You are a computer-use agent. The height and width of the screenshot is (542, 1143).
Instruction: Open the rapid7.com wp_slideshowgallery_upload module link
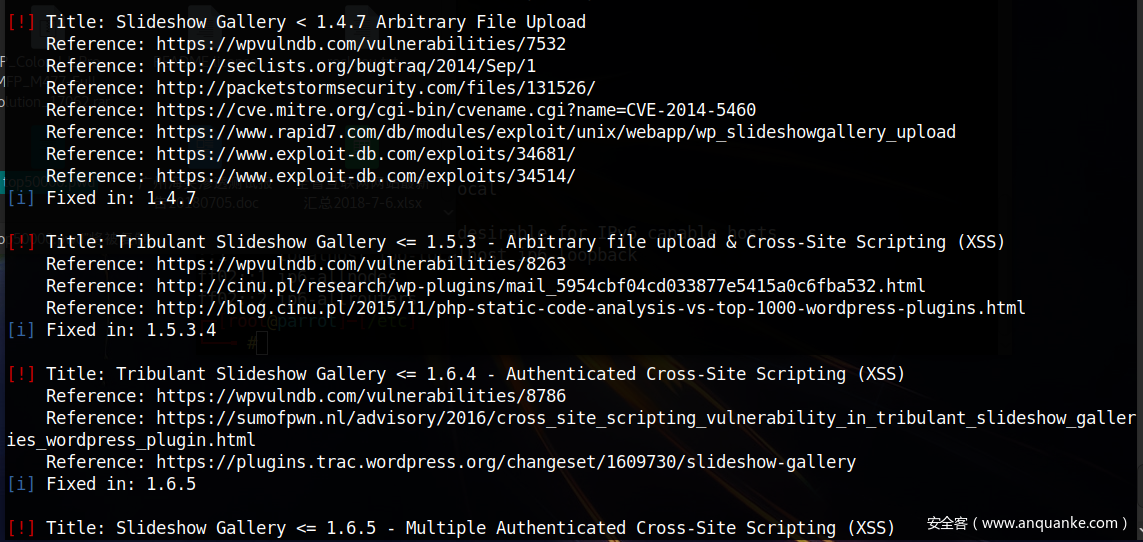pyautogui.click(x=556, y=132)
